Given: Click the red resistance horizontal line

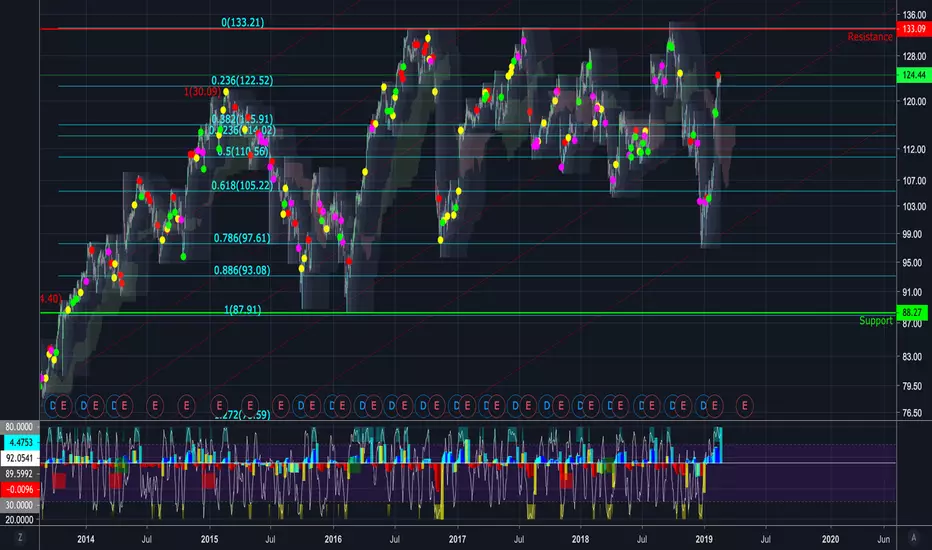Looking at the screenshot, I should [x=468, y=29].
